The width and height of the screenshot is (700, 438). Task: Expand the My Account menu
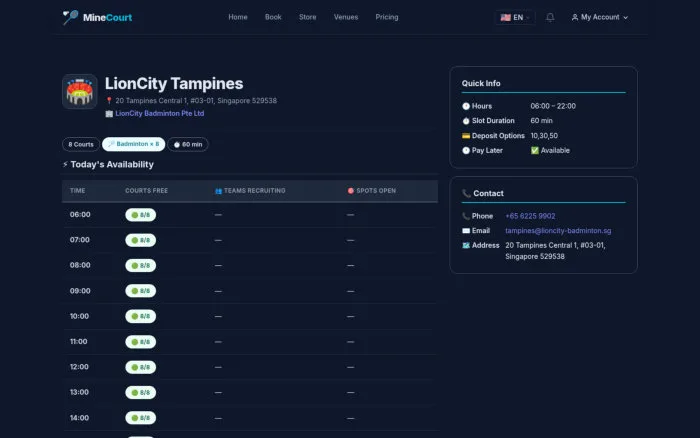(600, 17)
